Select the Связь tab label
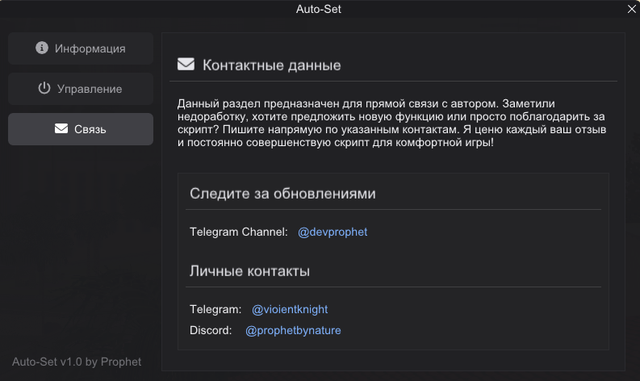This screenshot has width=640, height=381. click(90, 129)
